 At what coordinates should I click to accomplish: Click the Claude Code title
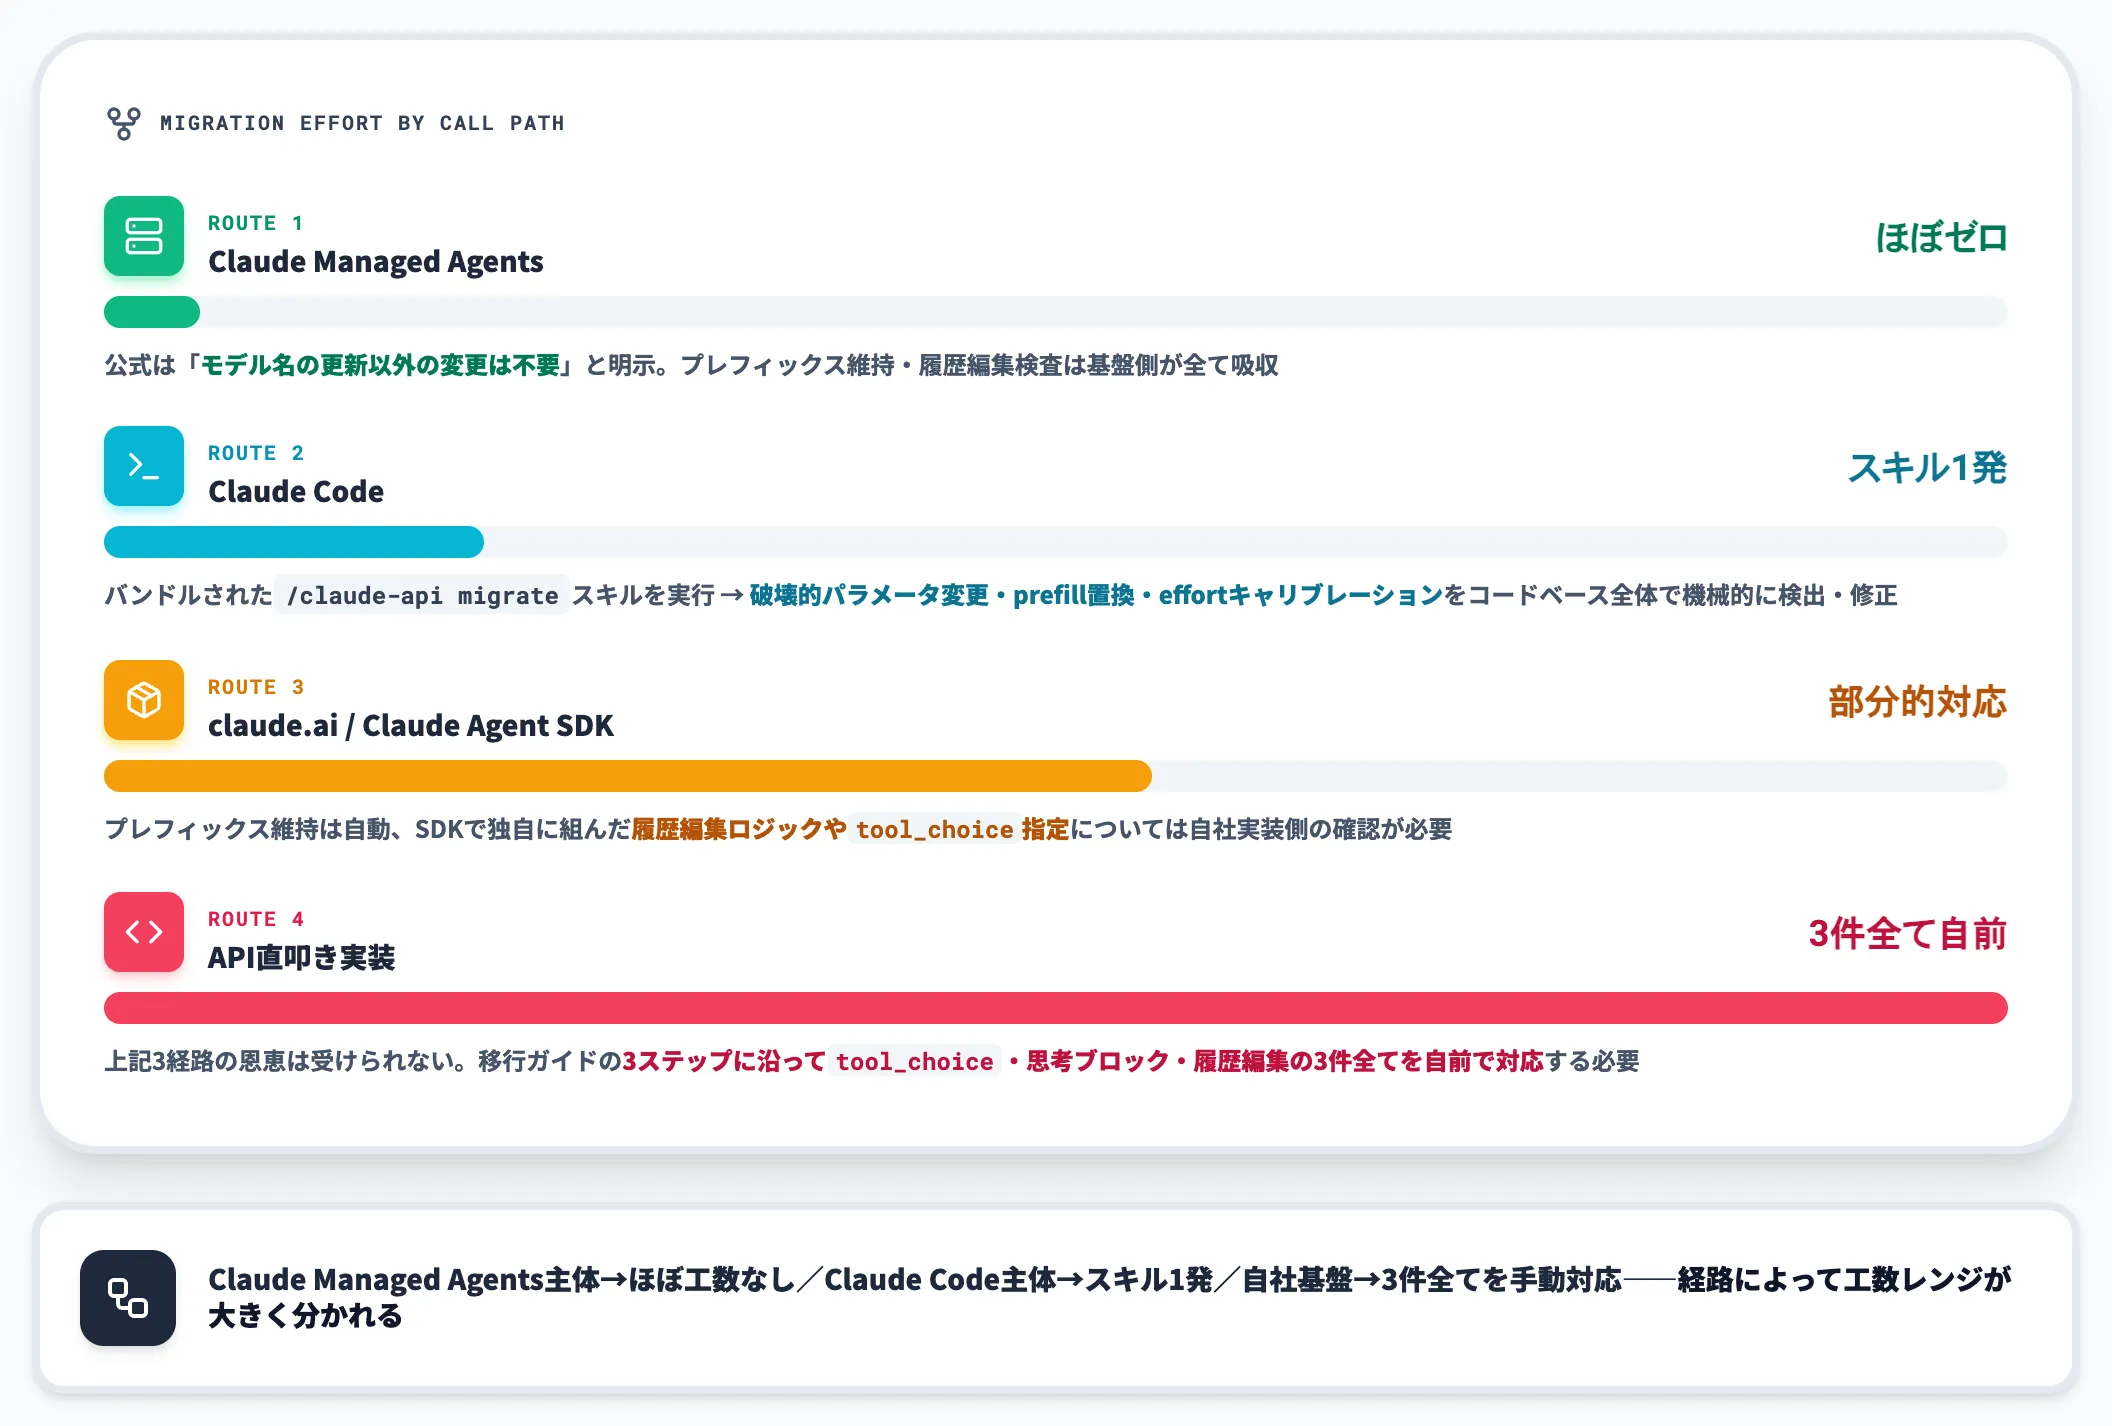296,492
